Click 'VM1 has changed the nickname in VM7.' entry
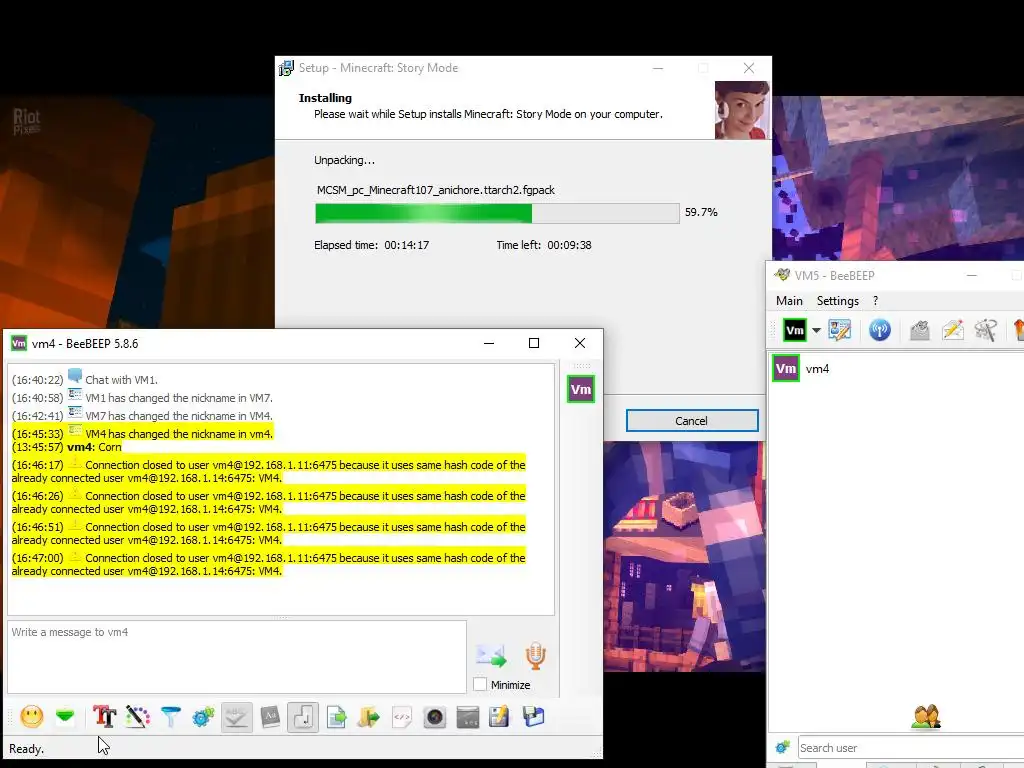This screenshot has width=1024, height=768. (x=179, y=398)
